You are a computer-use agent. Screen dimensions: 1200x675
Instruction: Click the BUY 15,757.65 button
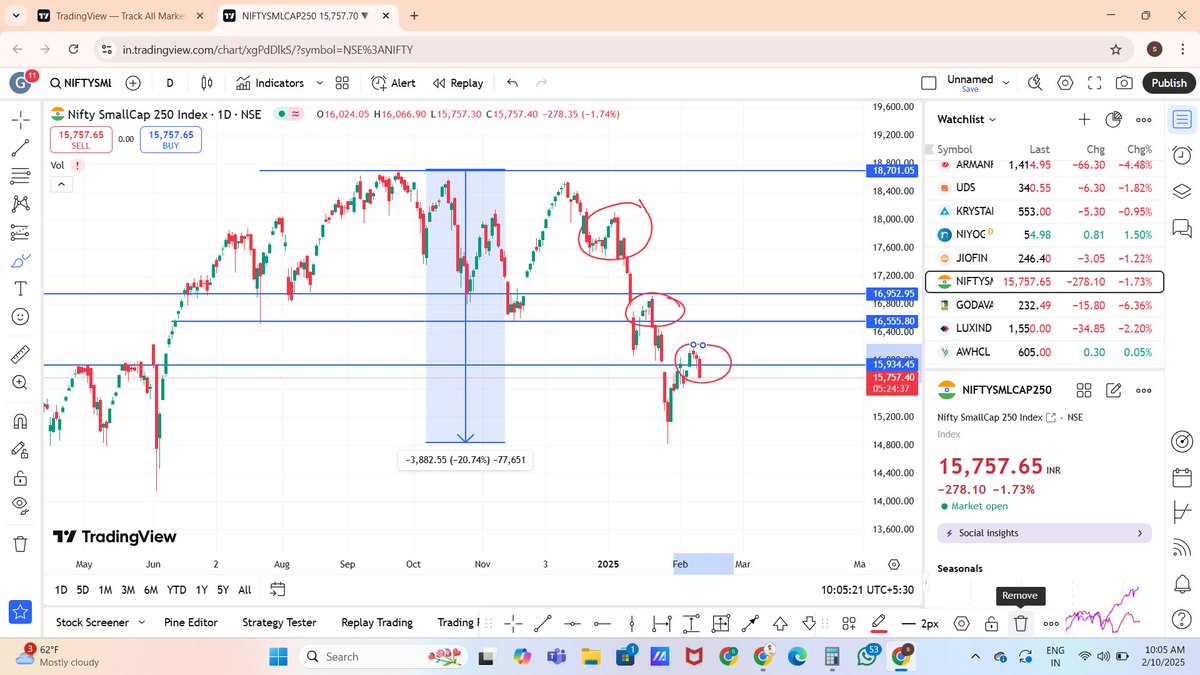[171, 139]
